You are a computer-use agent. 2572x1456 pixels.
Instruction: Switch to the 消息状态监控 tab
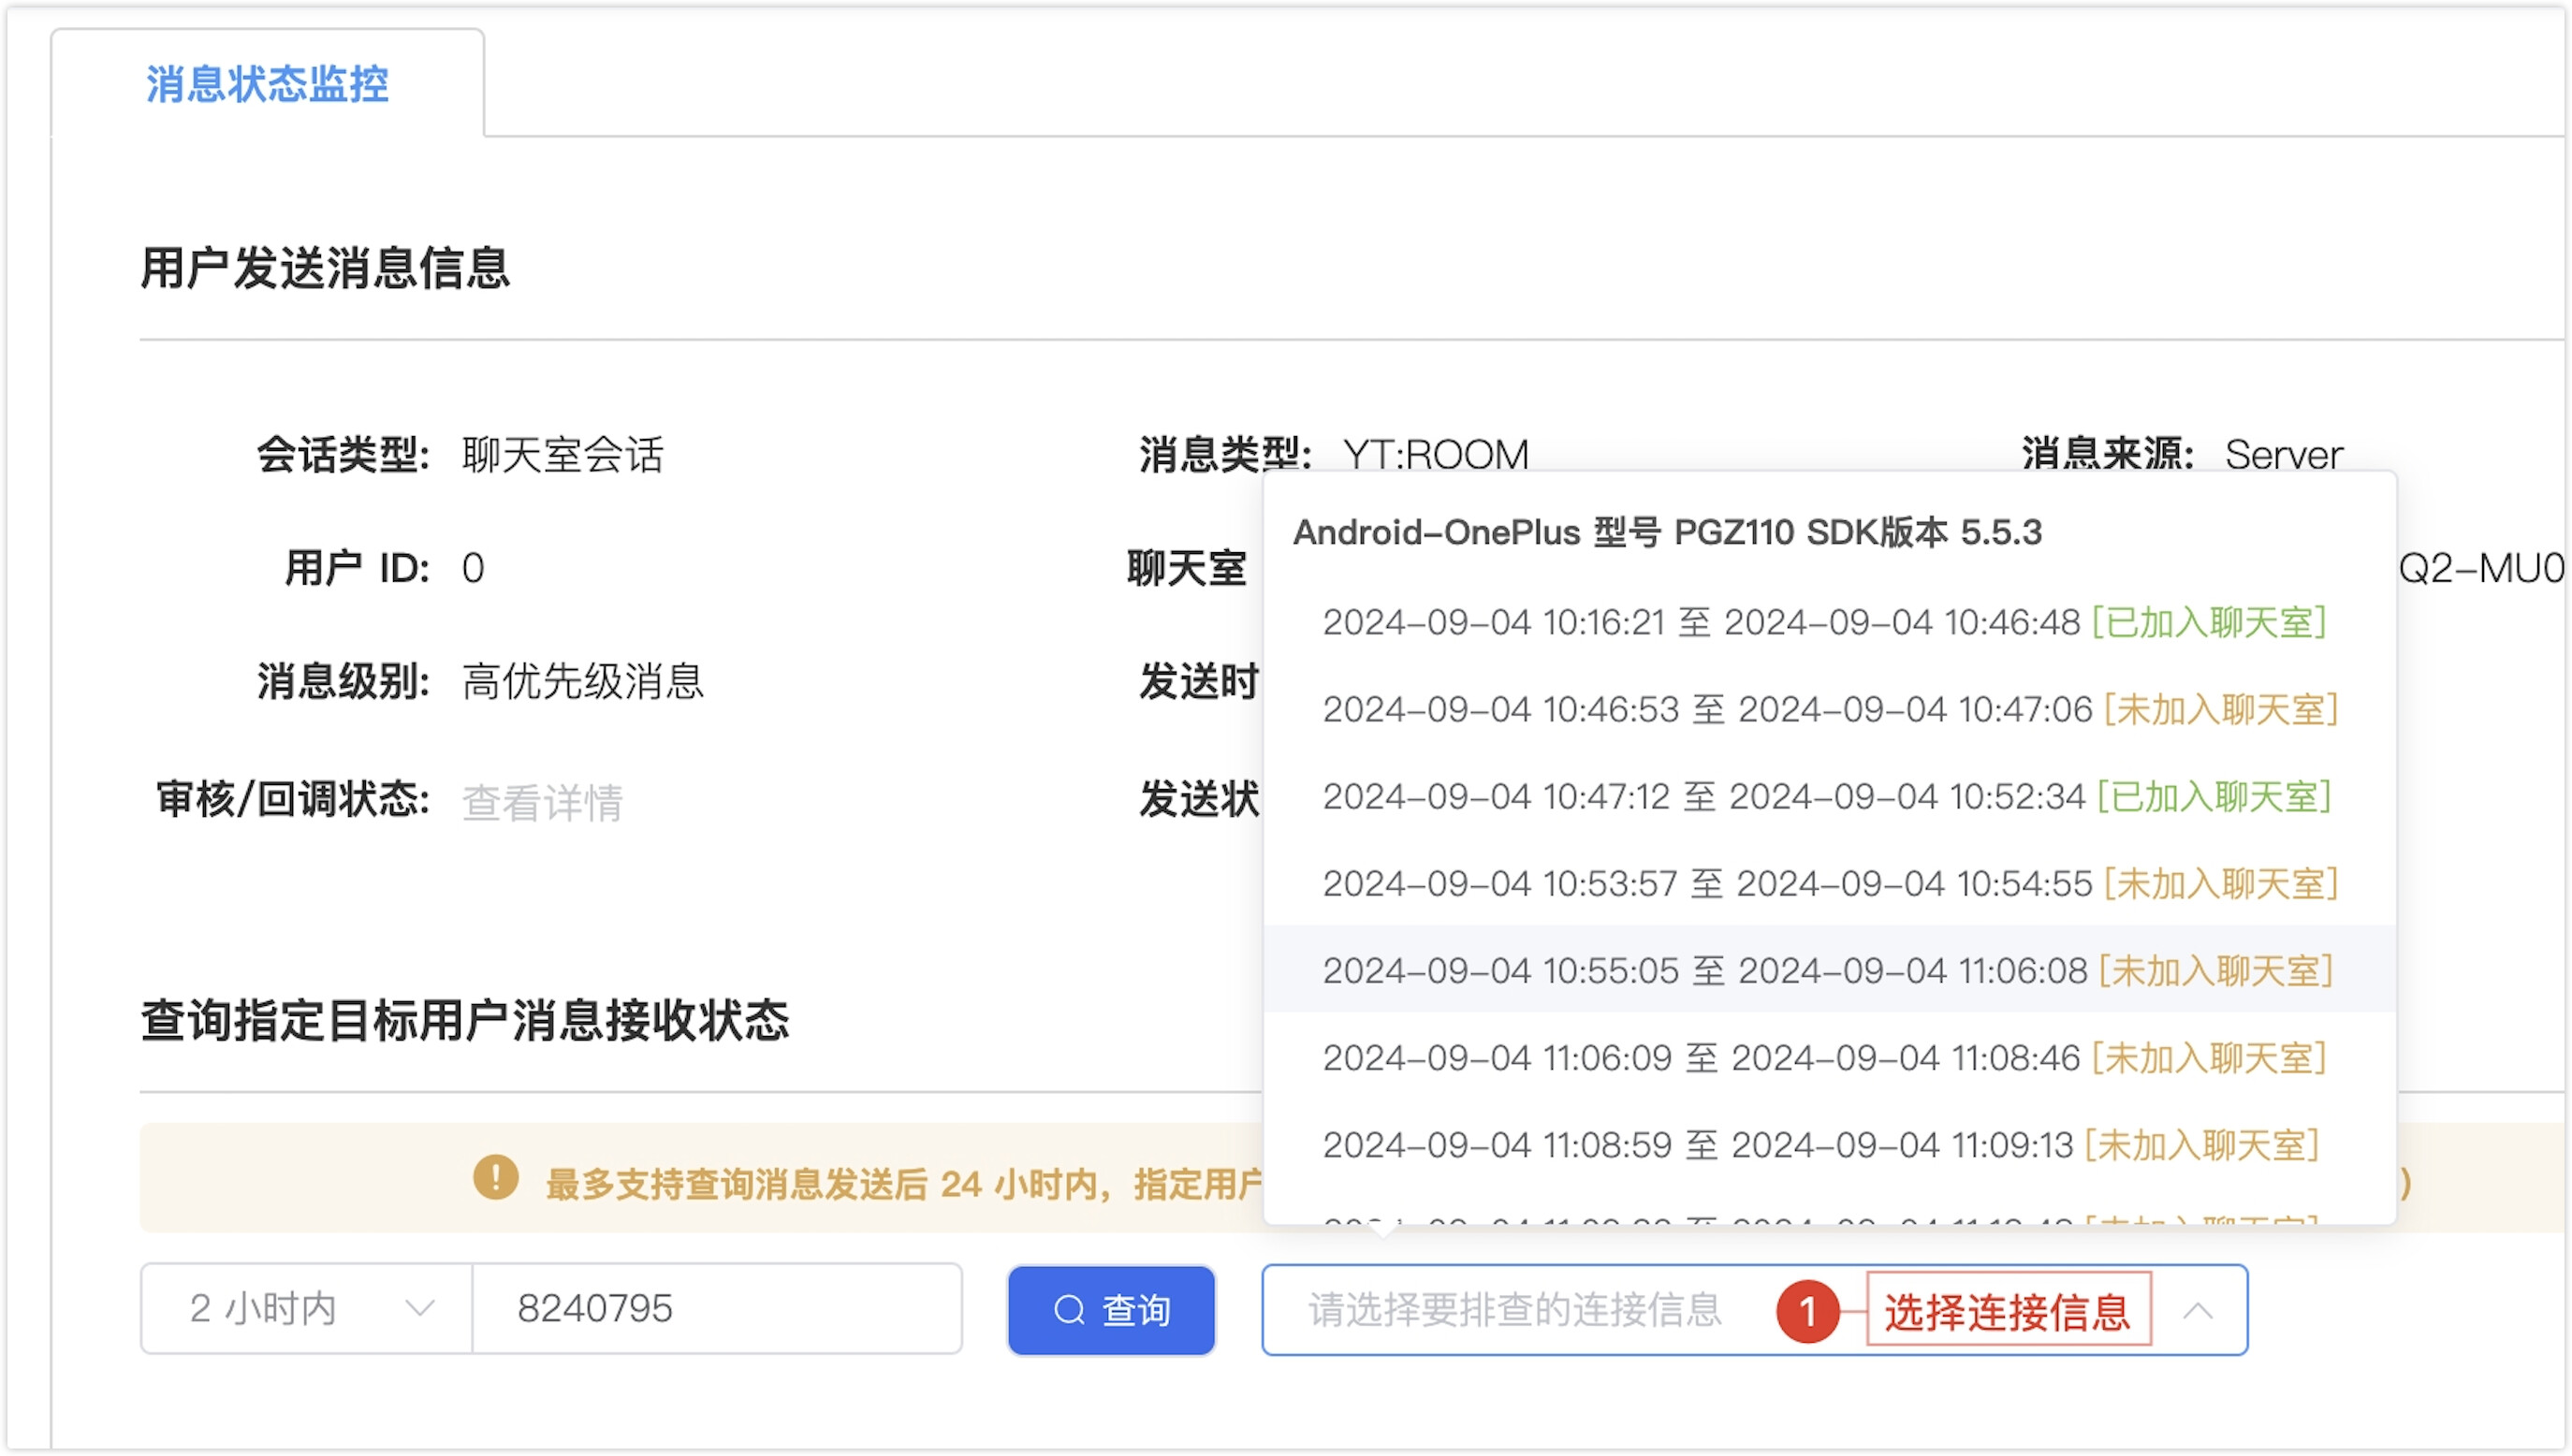point(267,84)
